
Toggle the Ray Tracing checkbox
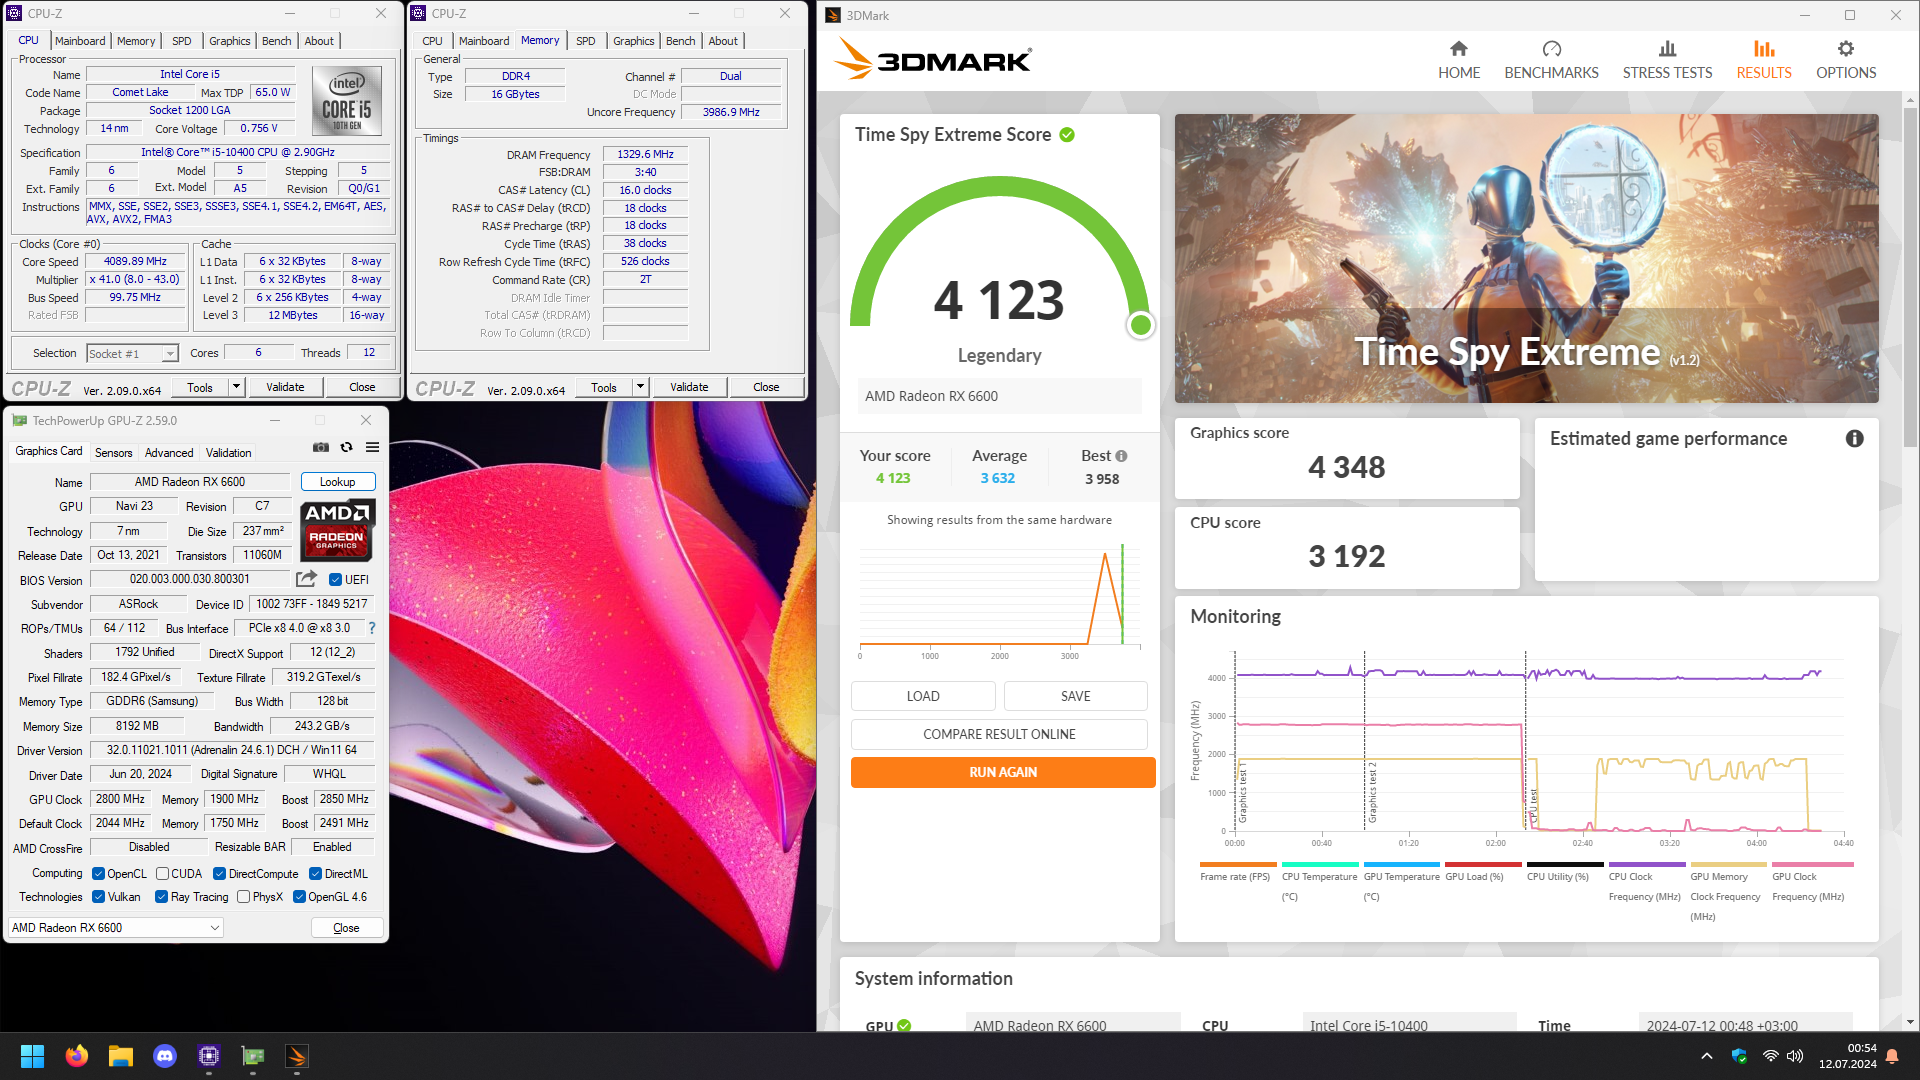tap(161, 897)
